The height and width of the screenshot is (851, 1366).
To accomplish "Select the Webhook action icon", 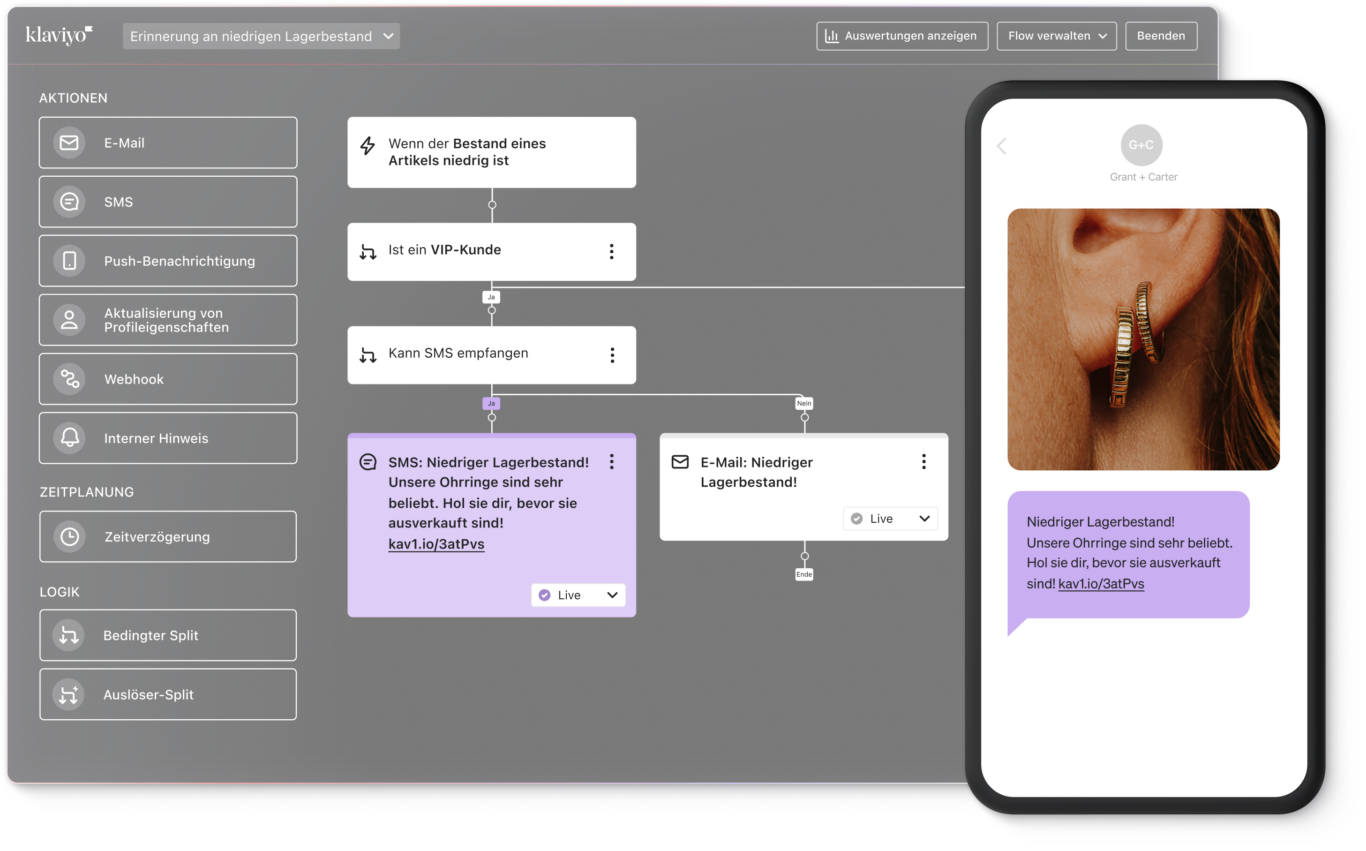I will (x=69, y=379).
